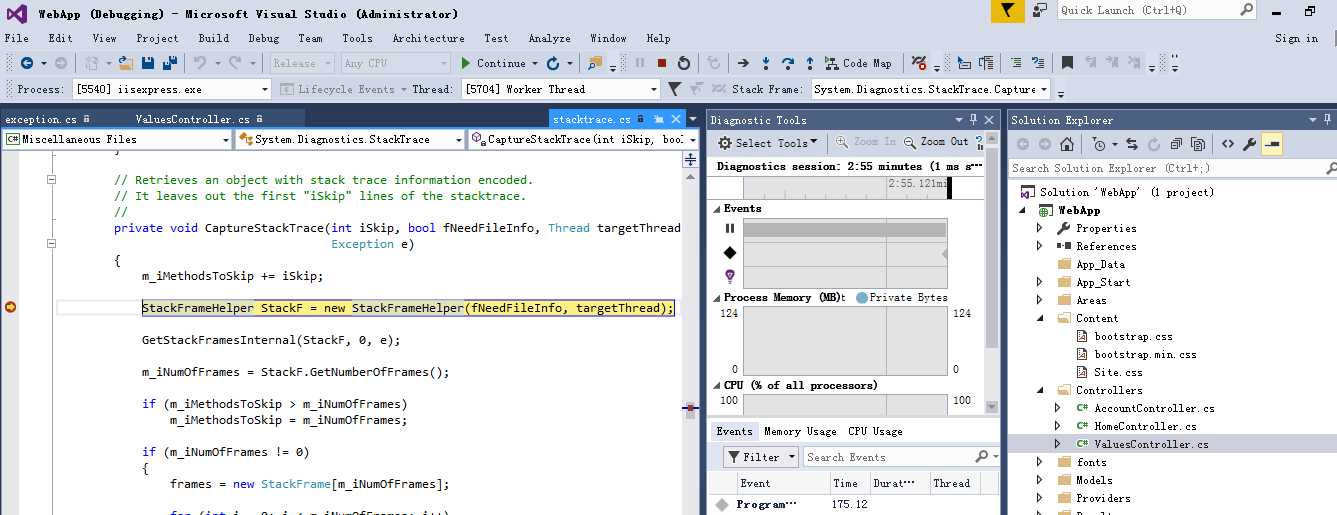Click the Show Next Statement arrow
This screenshot has height=515, width=1337.
[743, 63]
